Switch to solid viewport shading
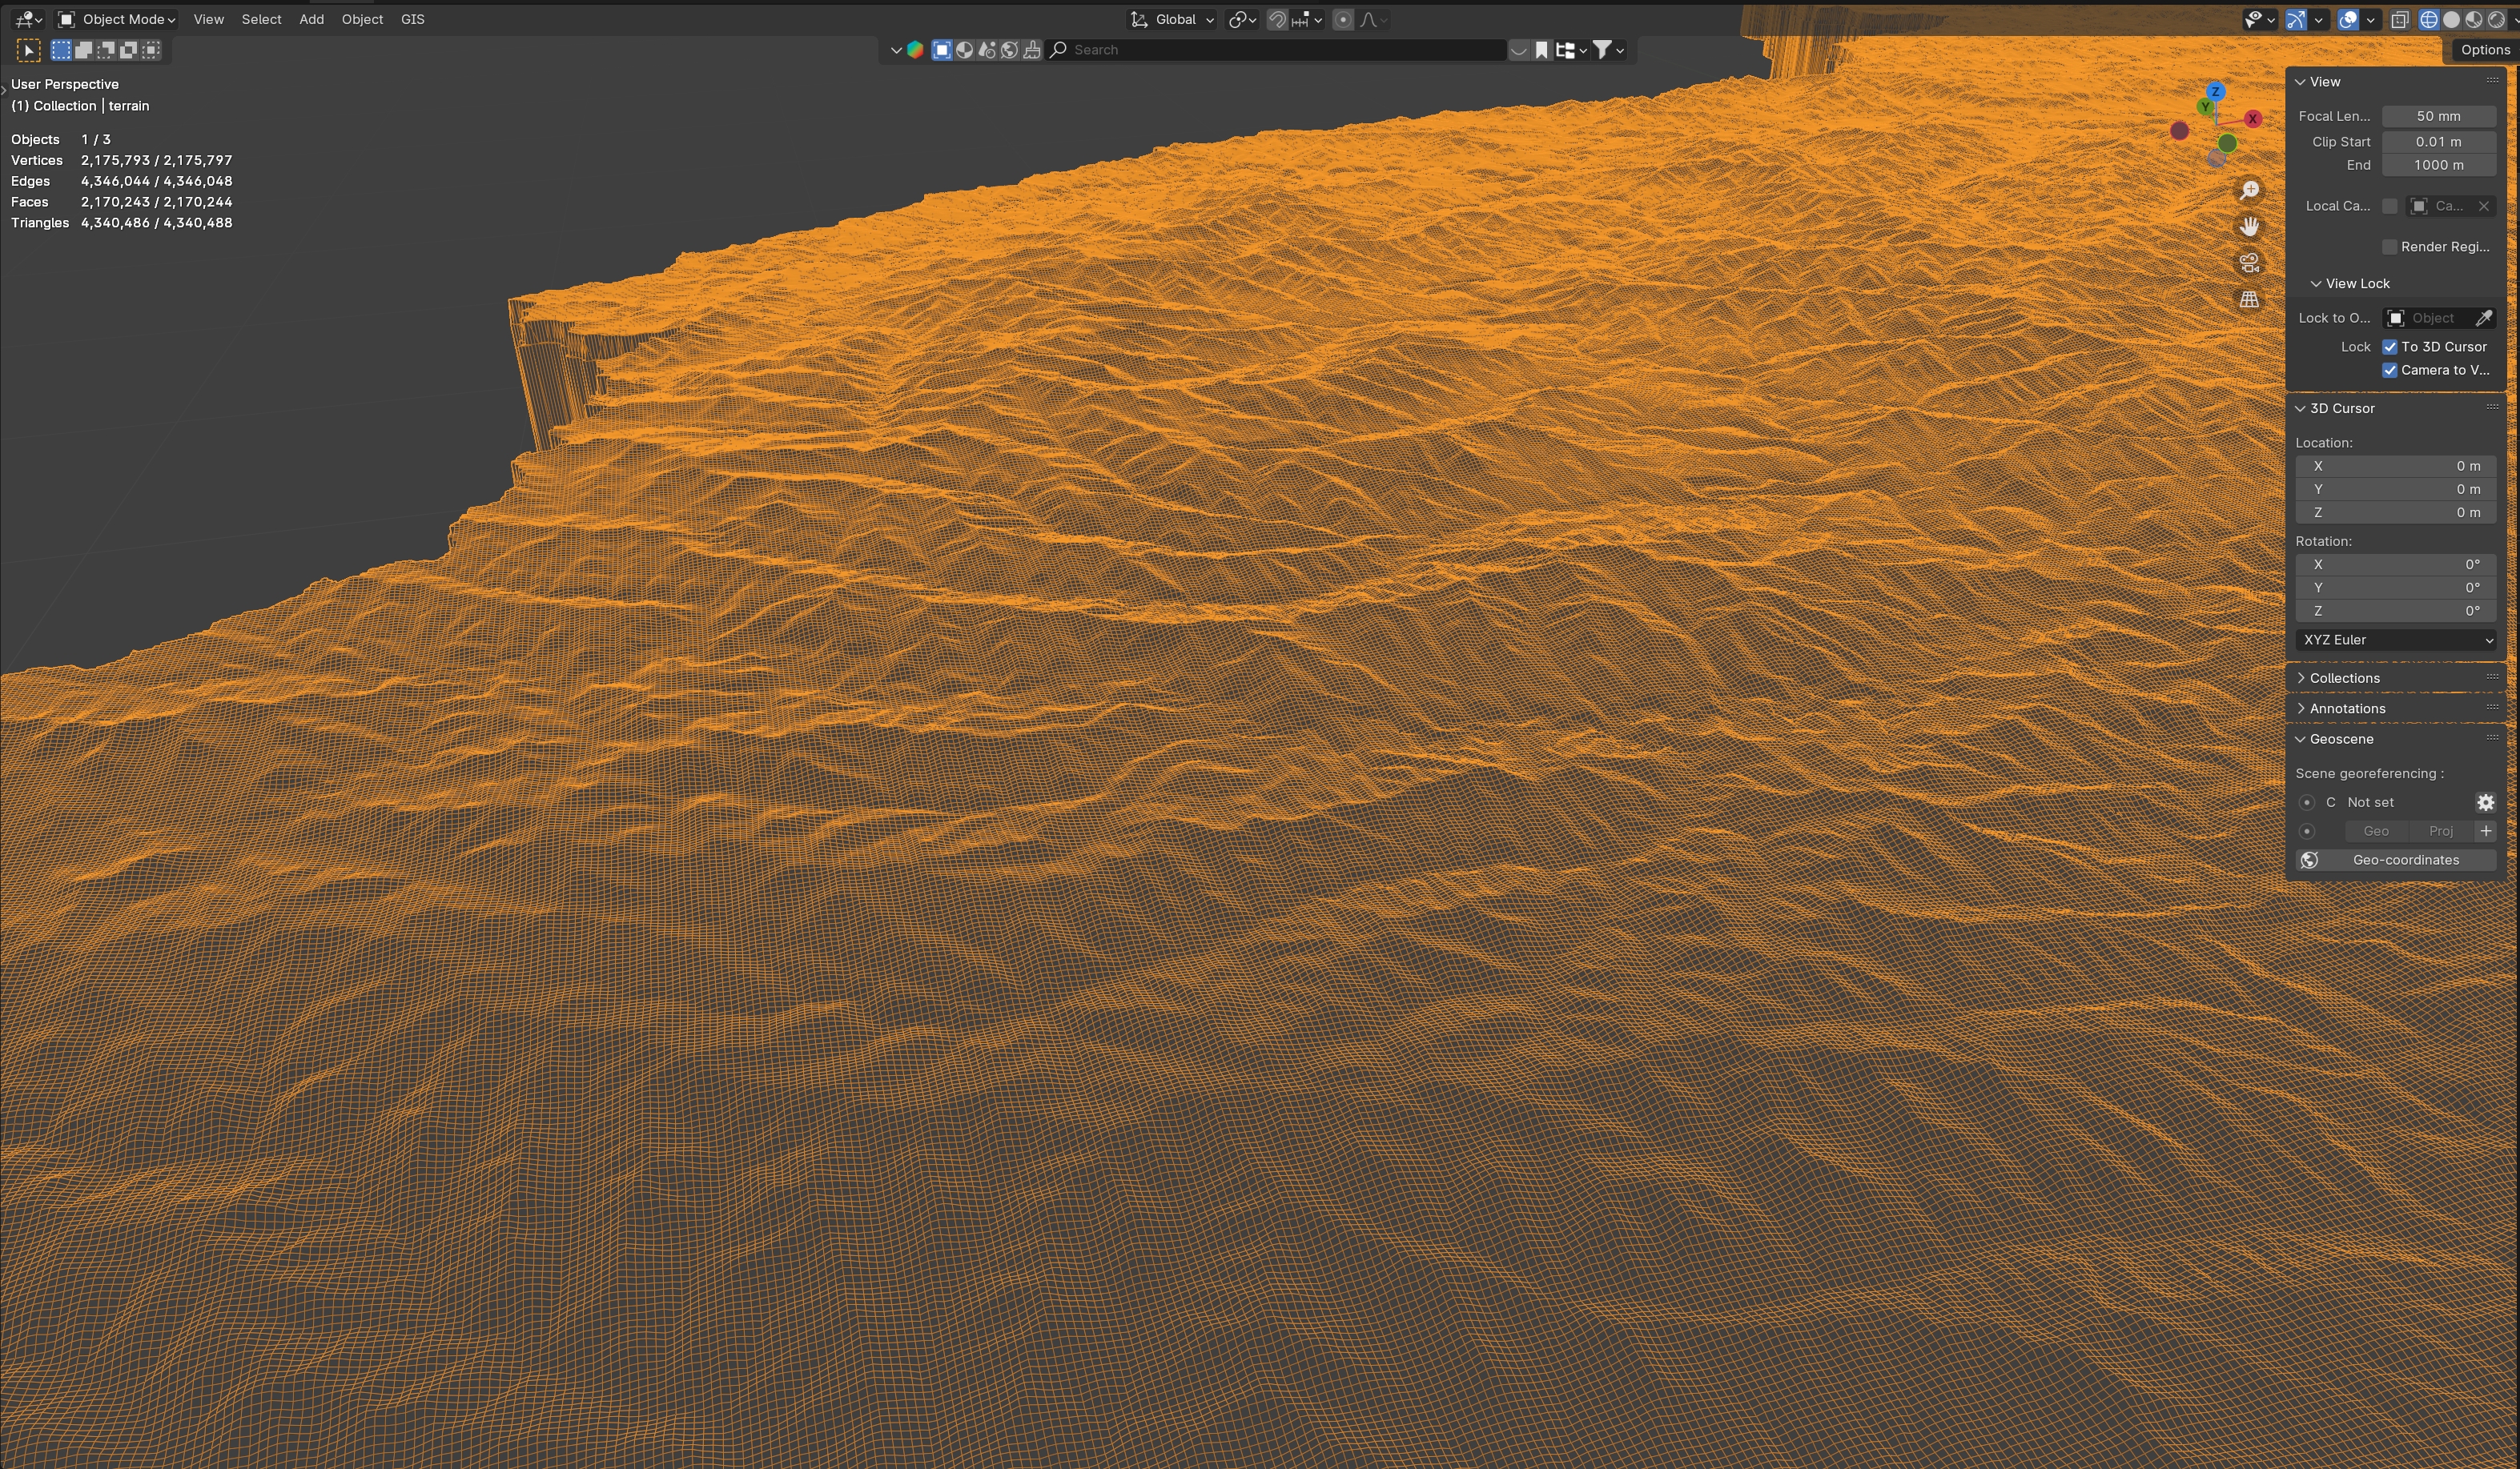2520x1469 pixels. tap(2451, 20)
